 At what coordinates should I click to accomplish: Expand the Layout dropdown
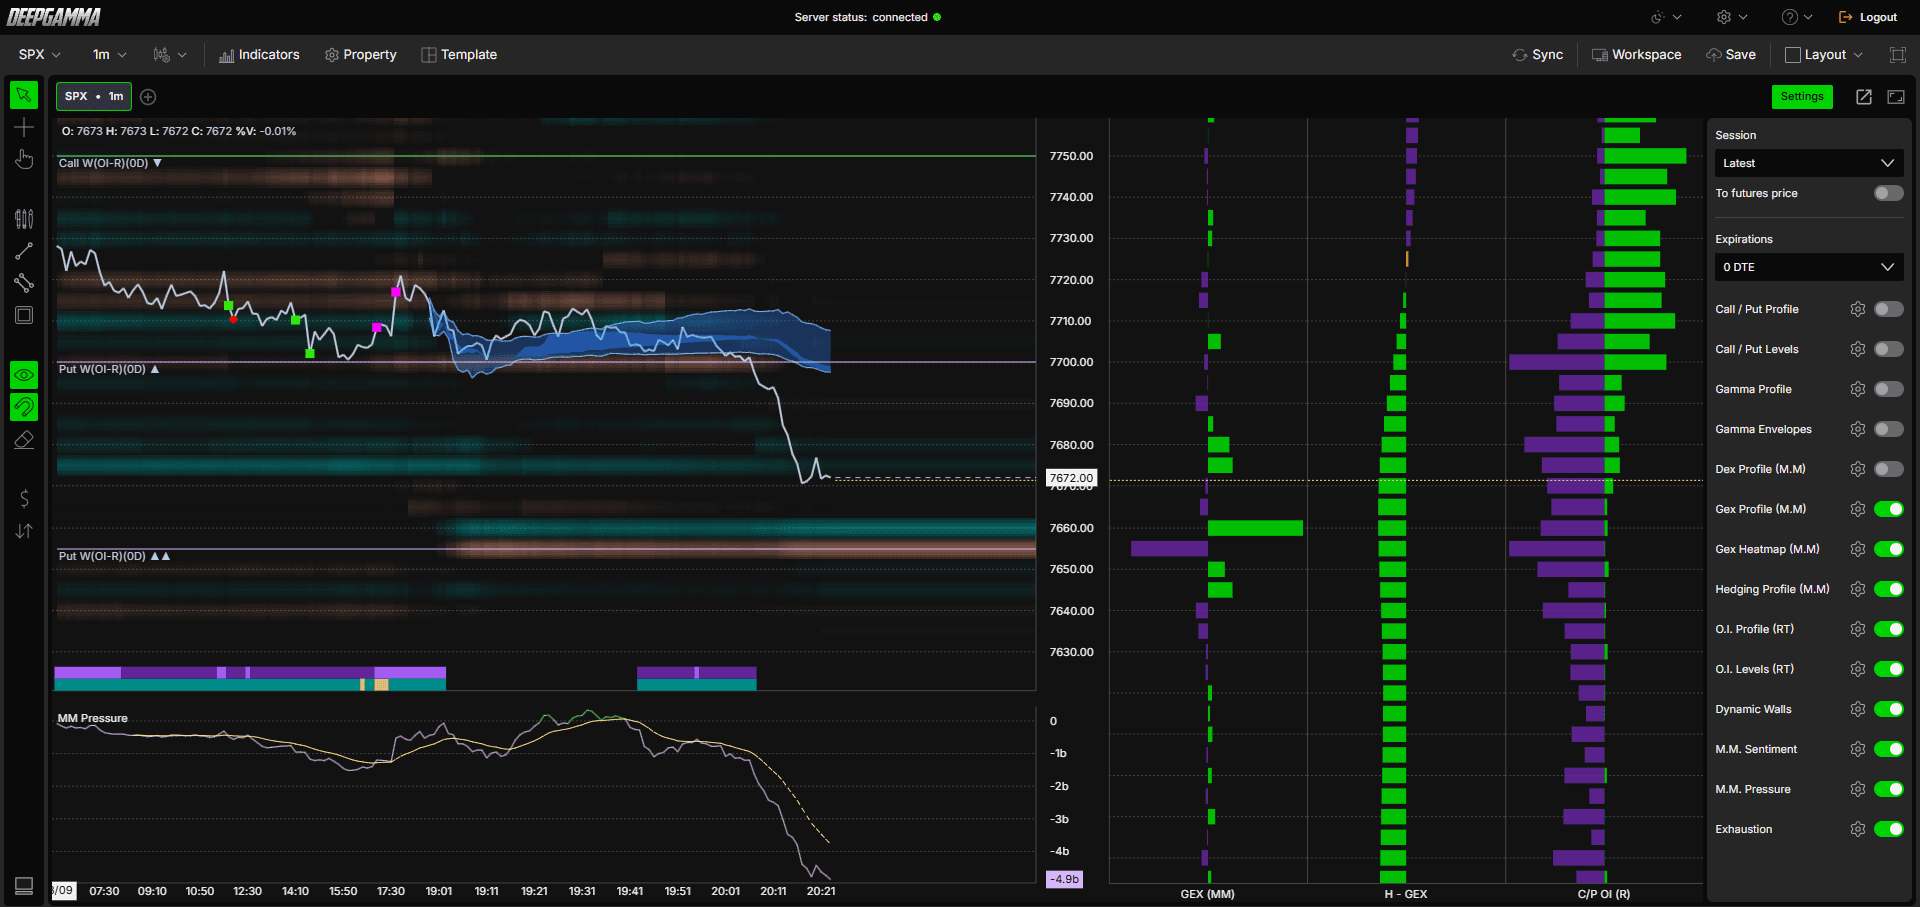pos(1824,55)
